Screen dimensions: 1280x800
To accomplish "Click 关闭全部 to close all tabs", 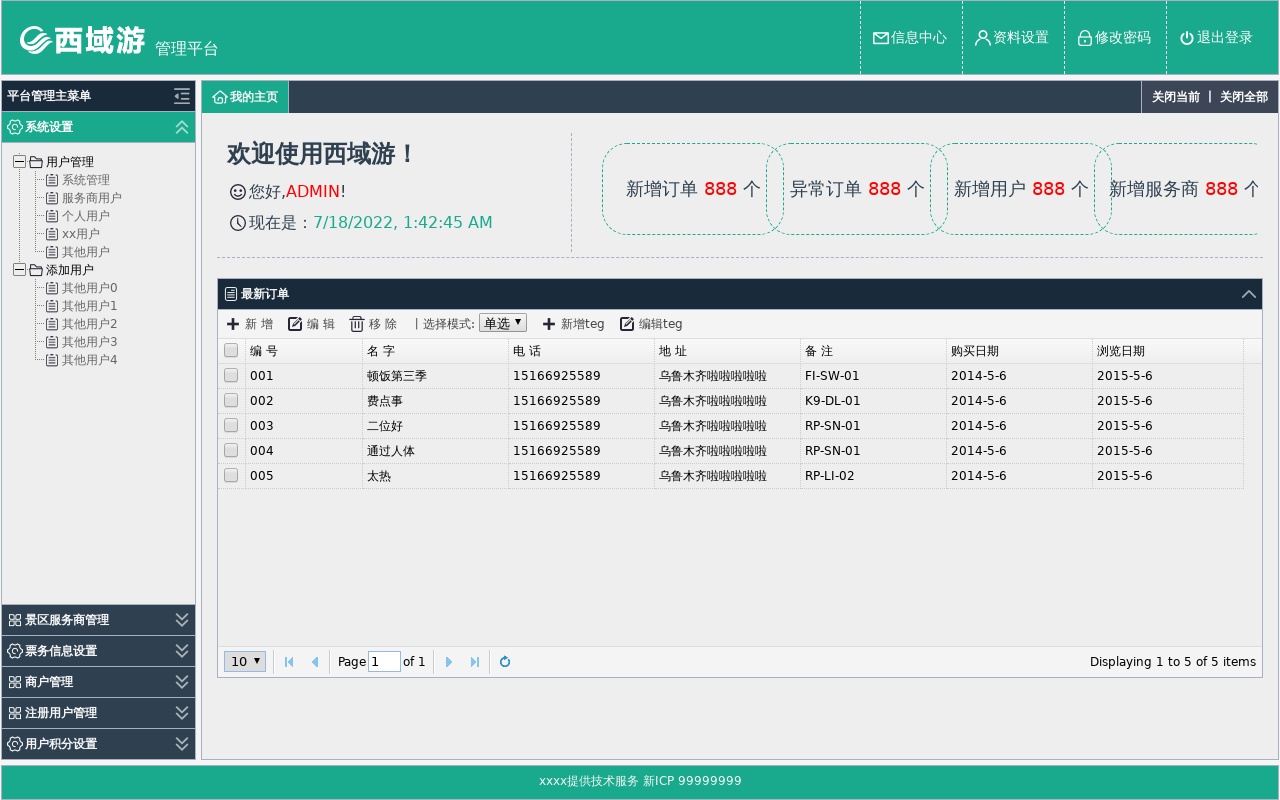I will point(1243,97).
